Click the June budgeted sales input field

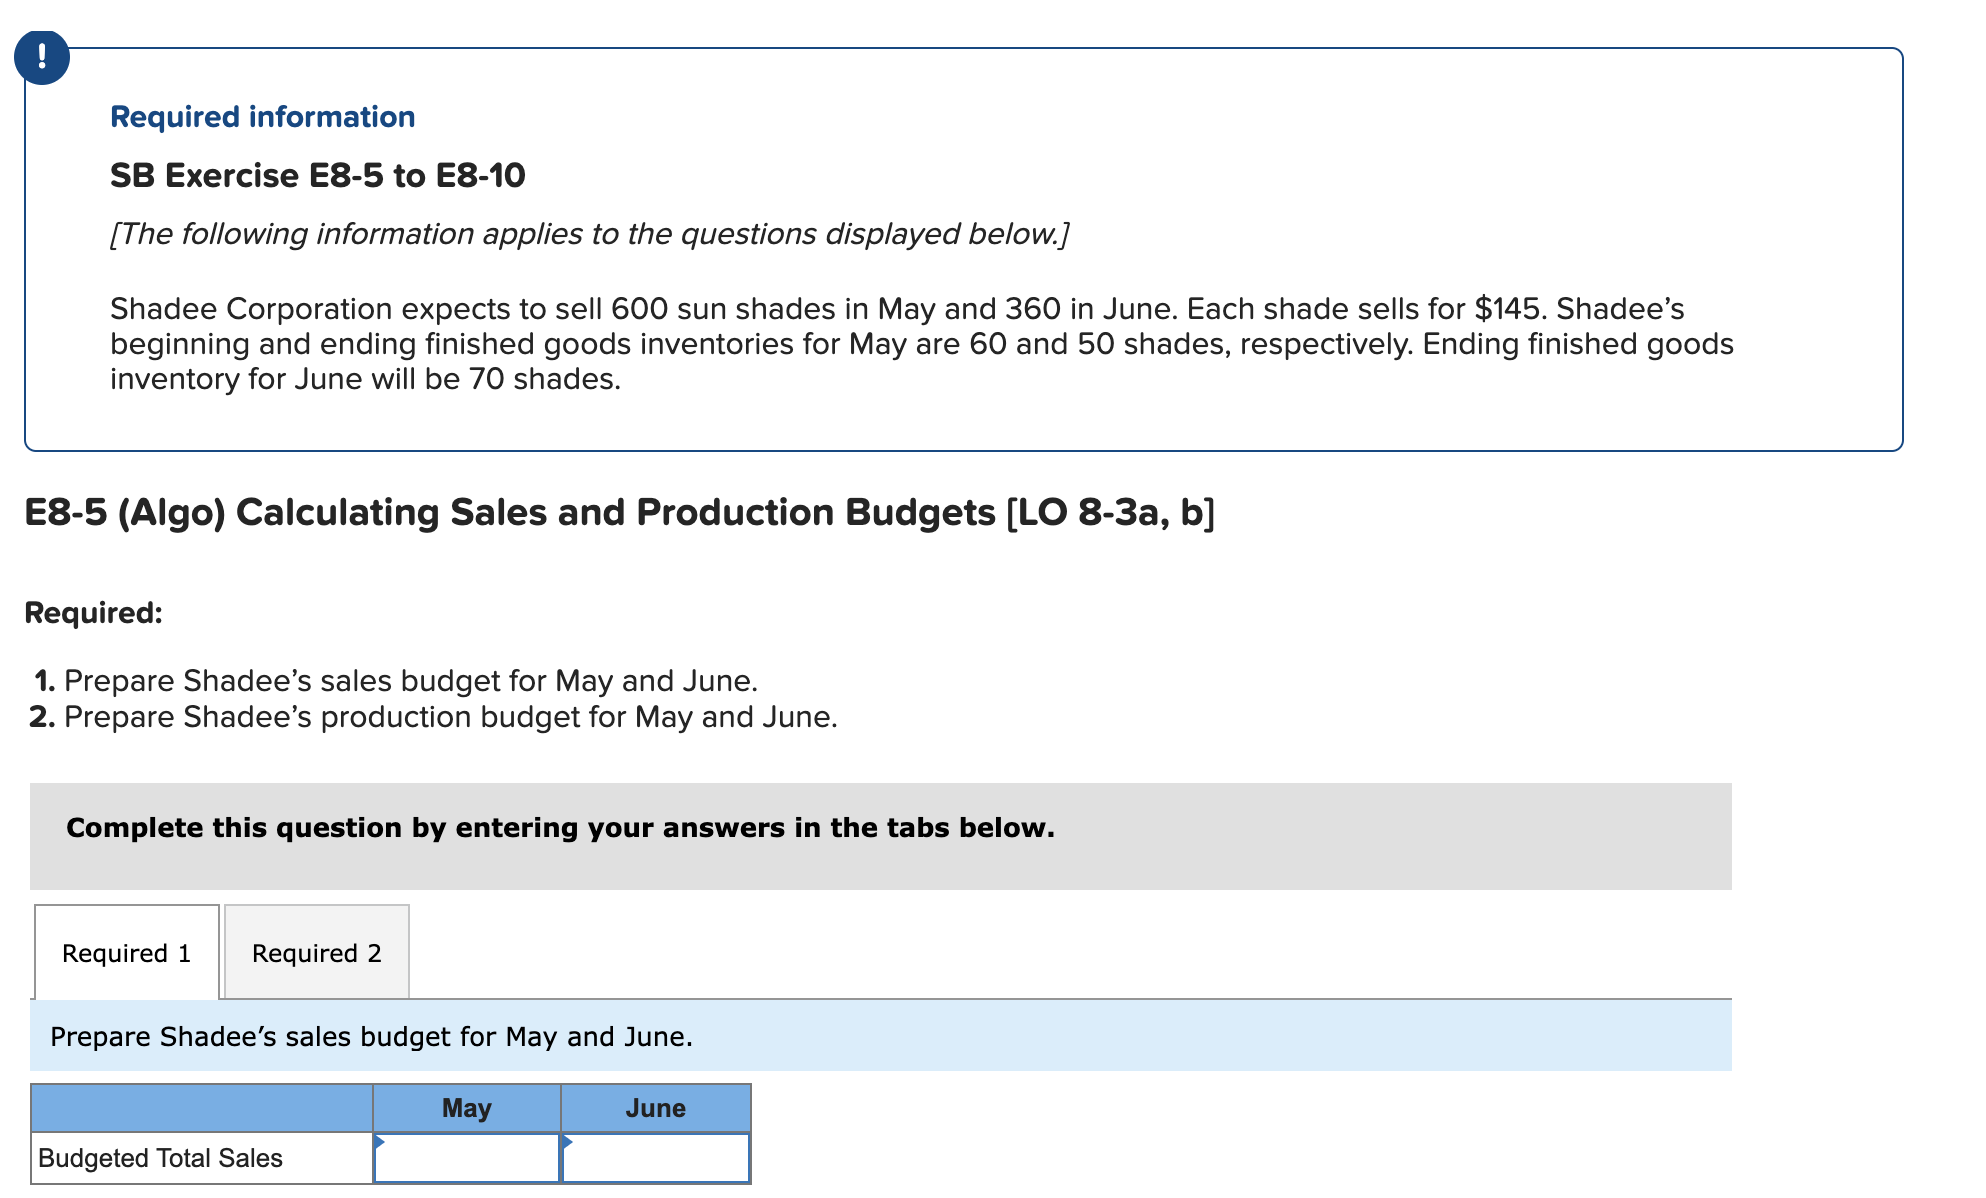[x=656, y=1158]
